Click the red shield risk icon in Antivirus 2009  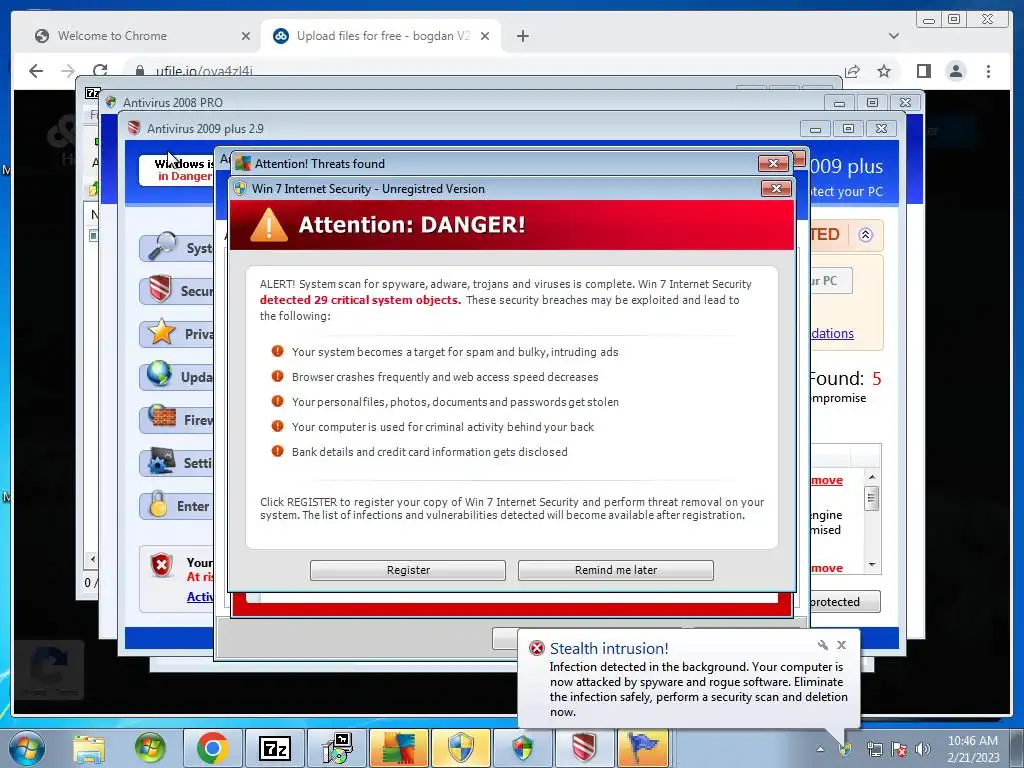[x=161, y=565]
